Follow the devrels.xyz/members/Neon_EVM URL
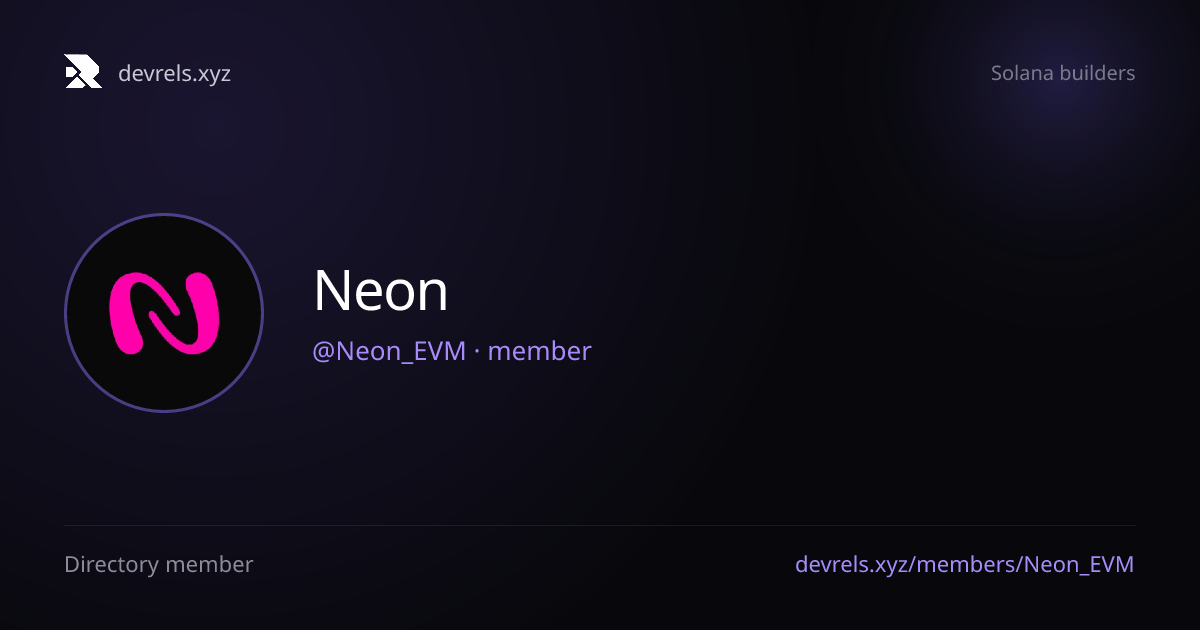The image size is (1200, 630). click(x=964, y=565)
